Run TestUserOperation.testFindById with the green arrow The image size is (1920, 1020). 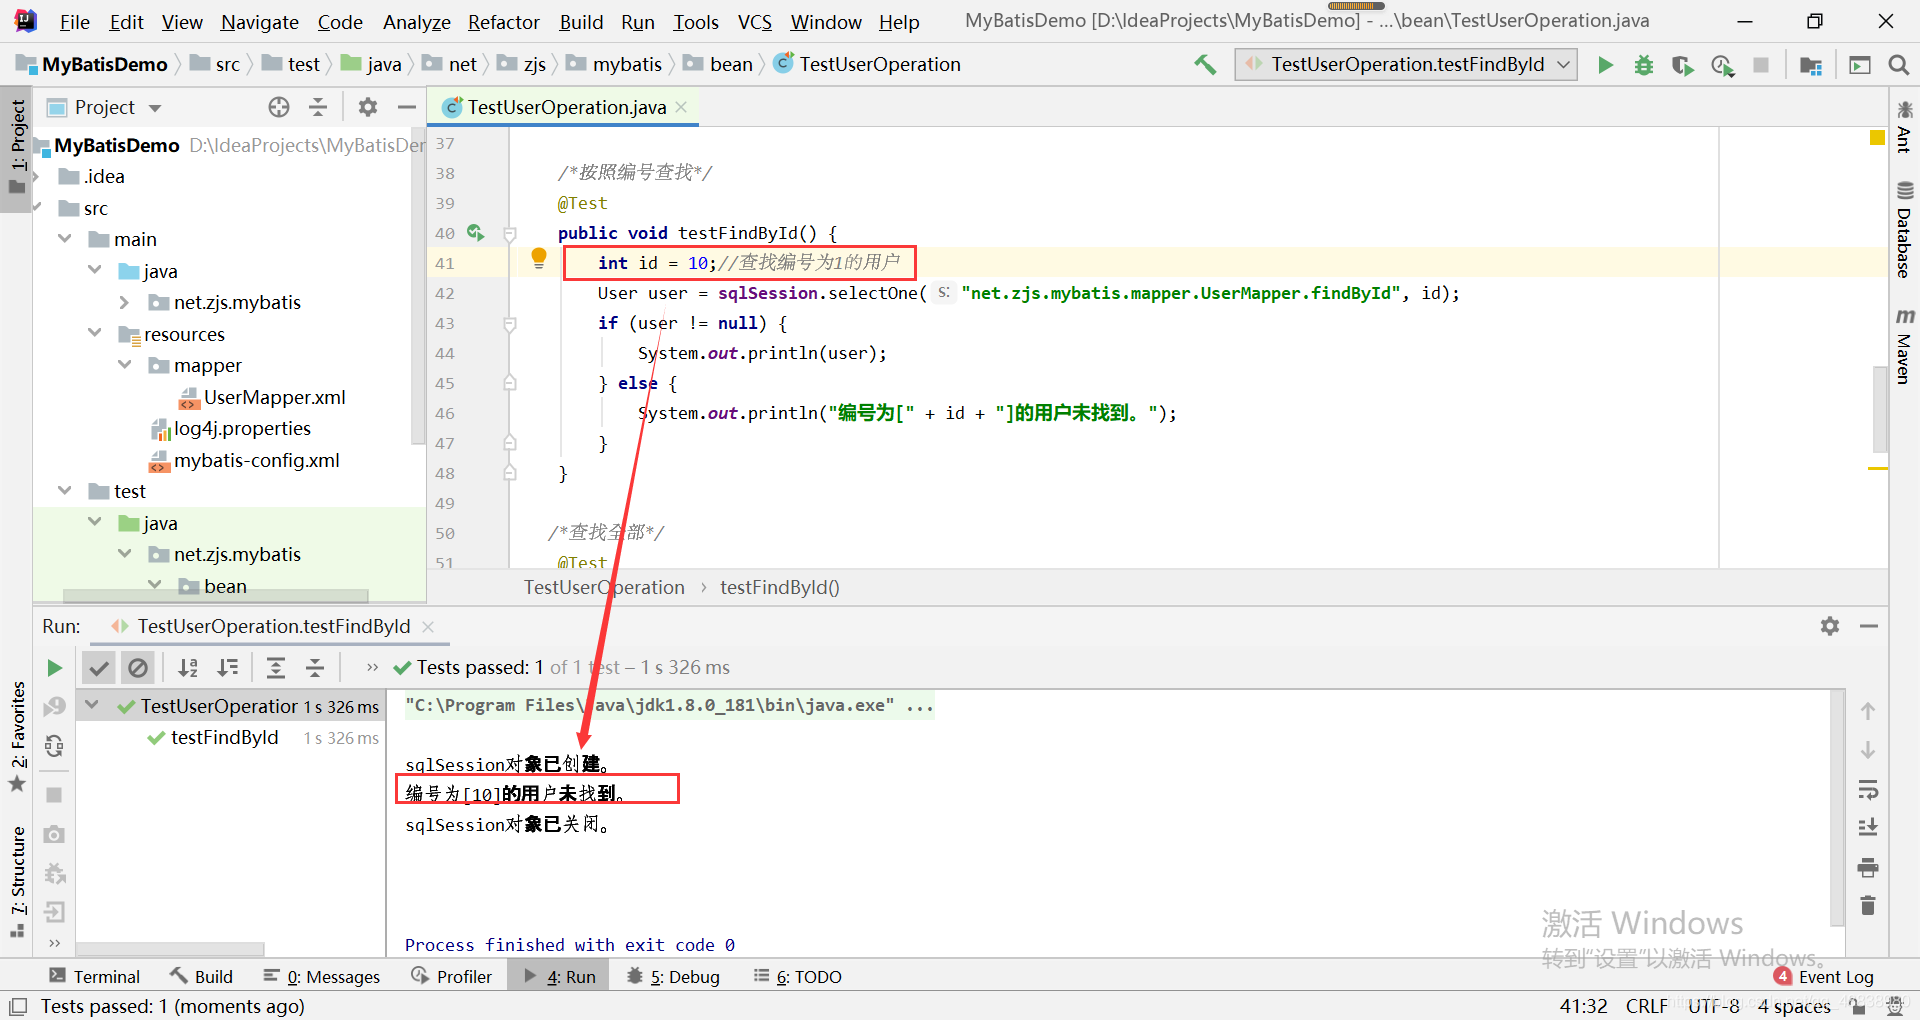(1605, 65)
